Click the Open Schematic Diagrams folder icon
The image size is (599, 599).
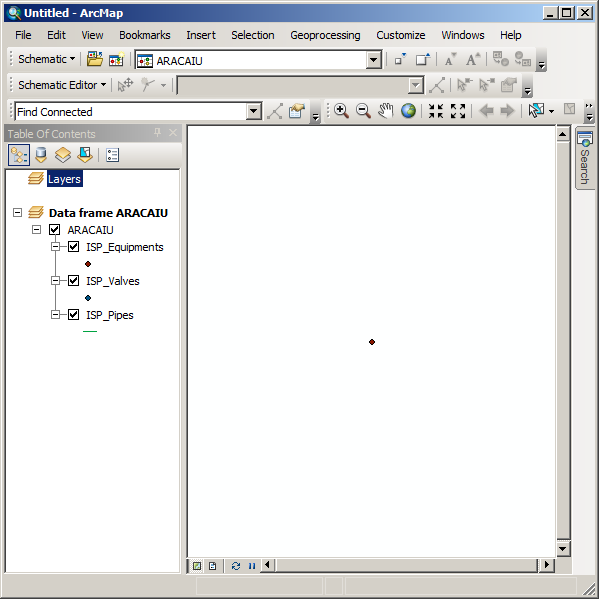pos(94,60)
